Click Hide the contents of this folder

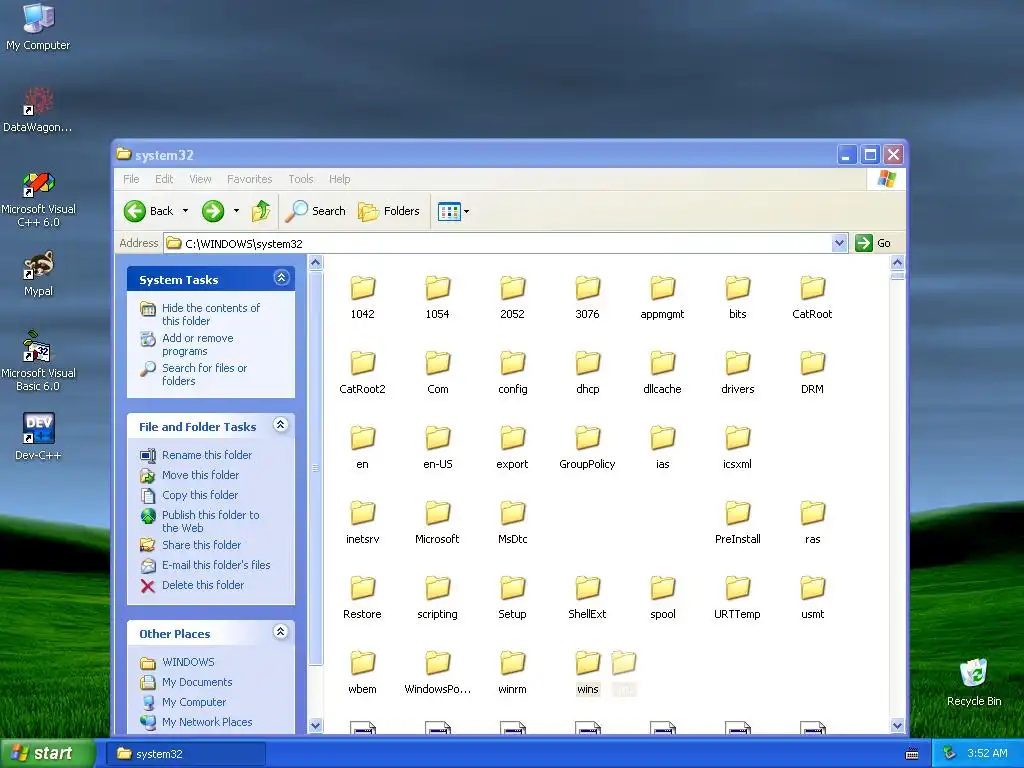[211, 314]
